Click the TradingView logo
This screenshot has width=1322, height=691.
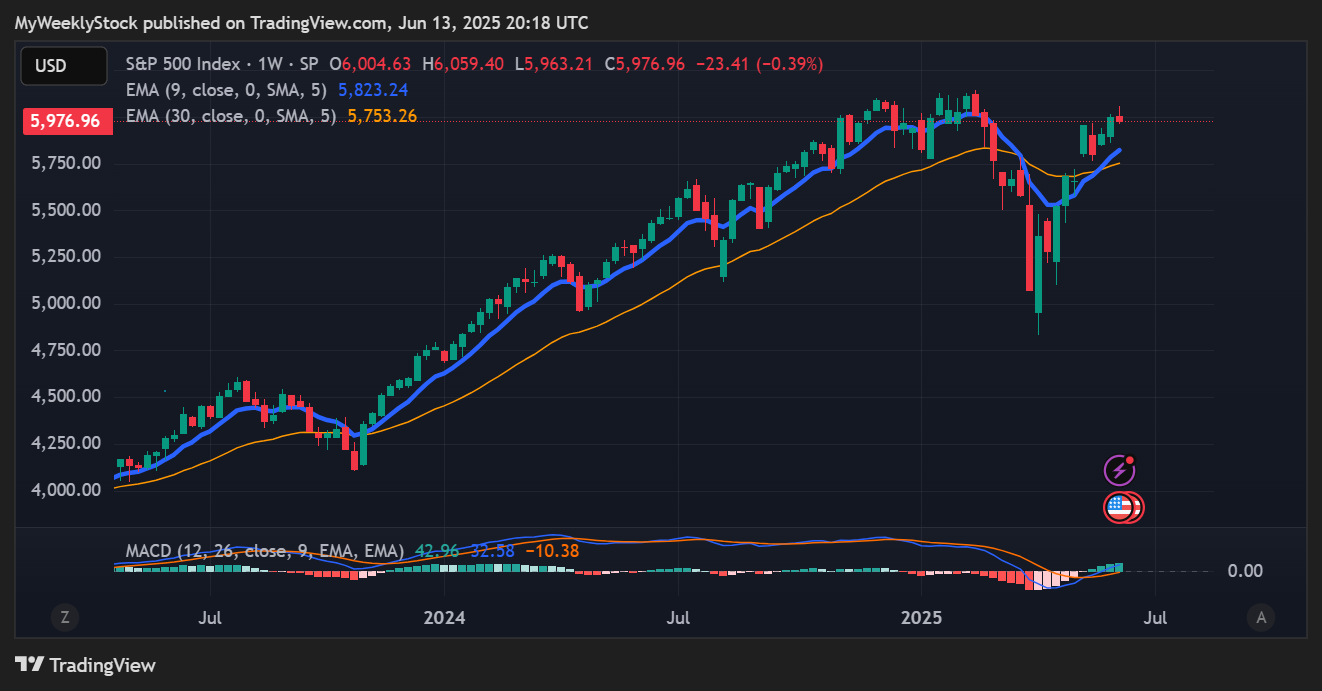pos(86,665)
